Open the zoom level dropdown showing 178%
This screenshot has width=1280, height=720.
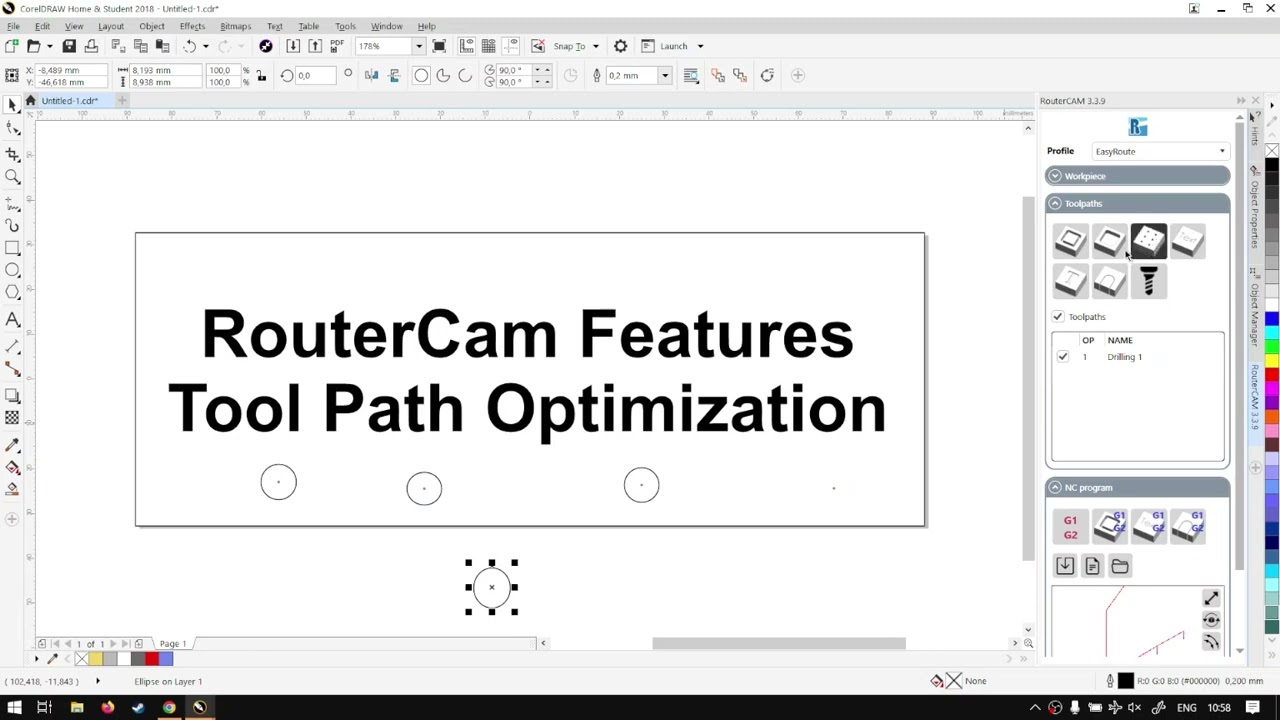418,46
